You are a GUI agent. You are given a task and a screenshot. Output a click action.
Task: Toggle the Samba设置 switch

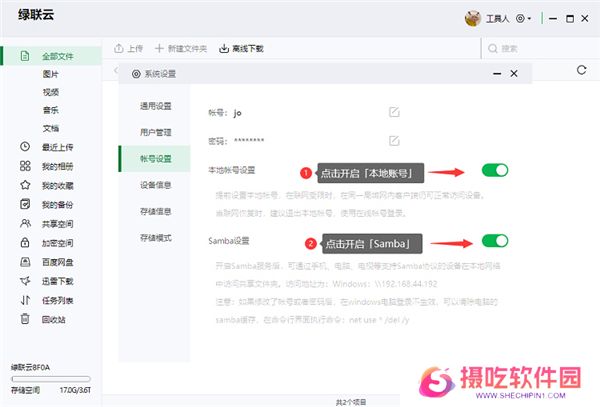pyautogui.click(x=495, y=241)
